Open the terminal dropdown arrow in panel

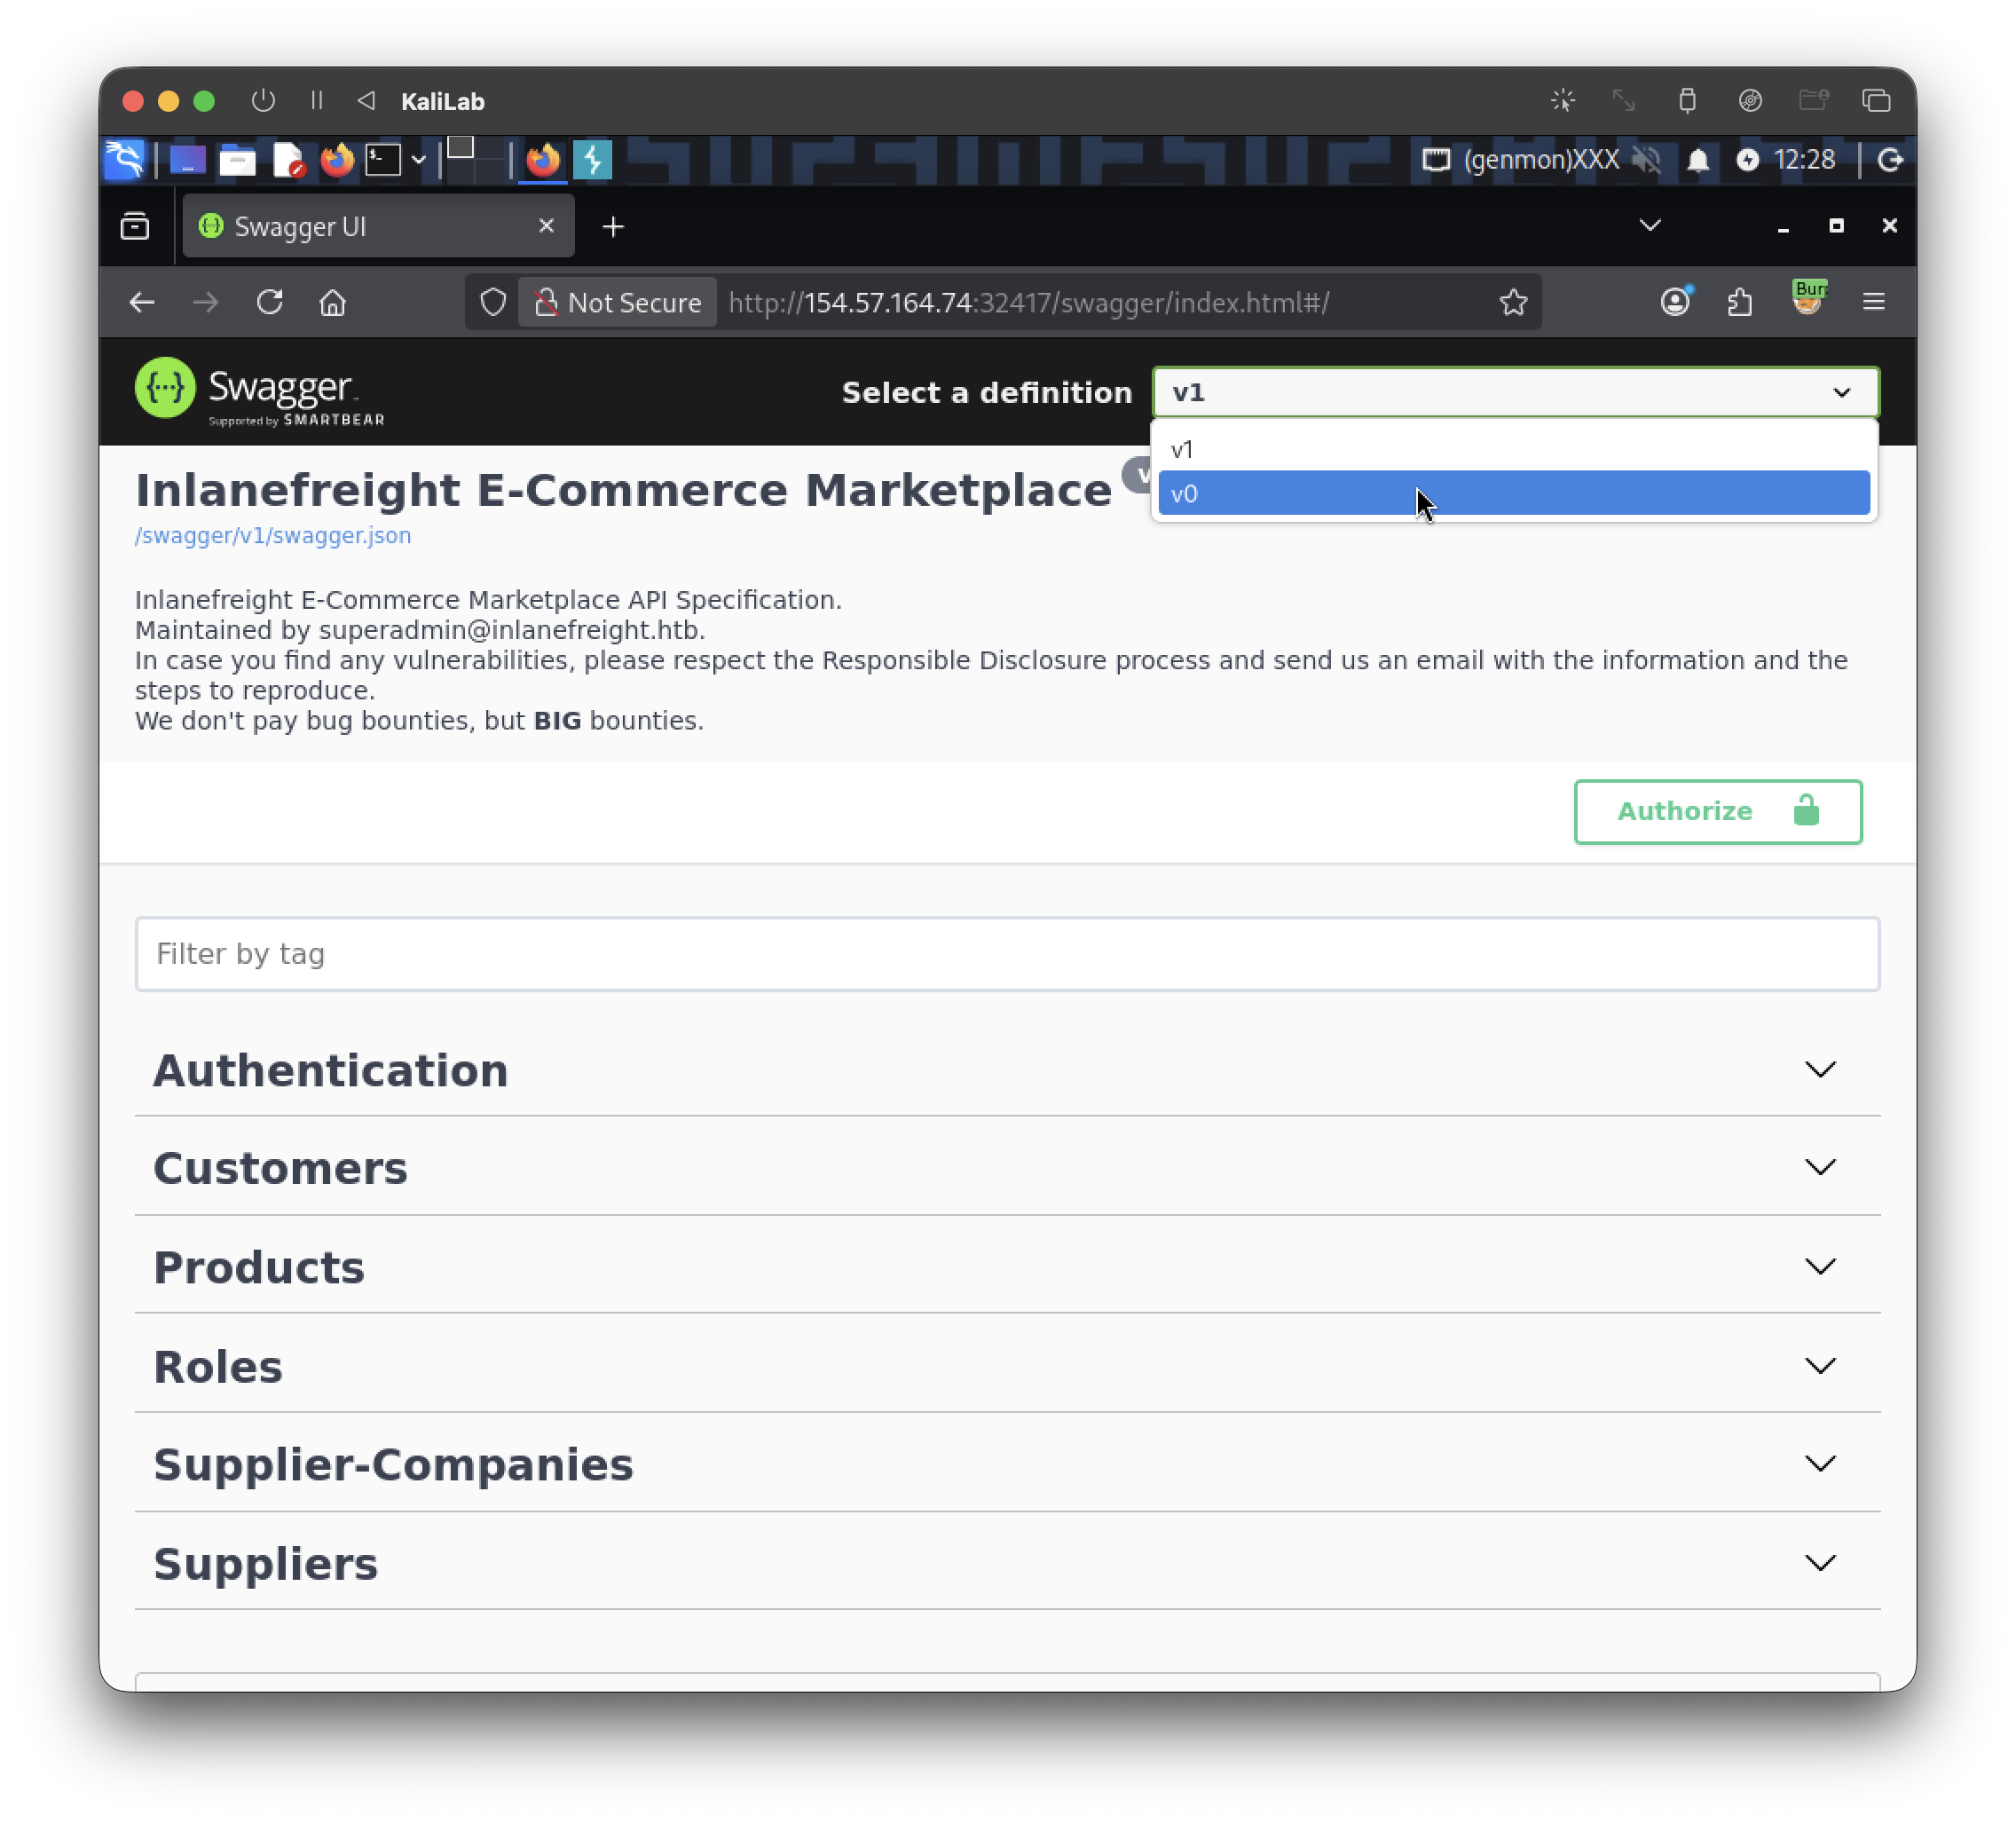[419, 160]
